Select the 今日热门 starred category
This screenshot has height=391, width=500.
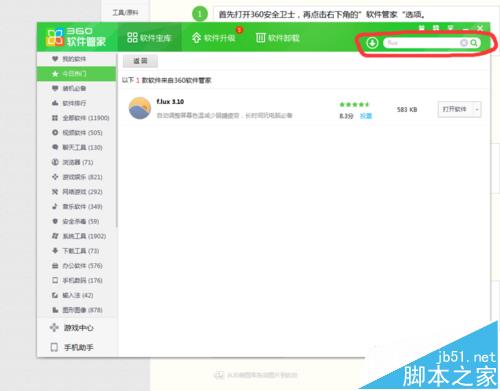(x=76, y=74)
